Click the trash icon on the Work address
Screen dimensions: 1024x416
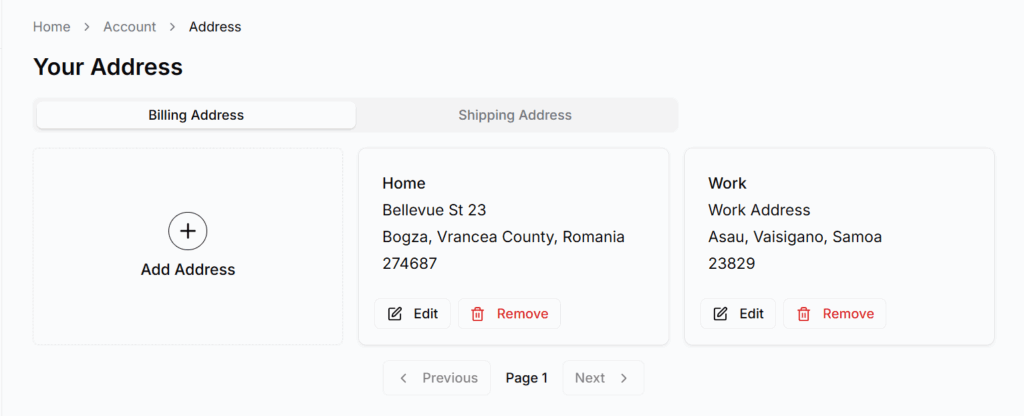(804, 314)
